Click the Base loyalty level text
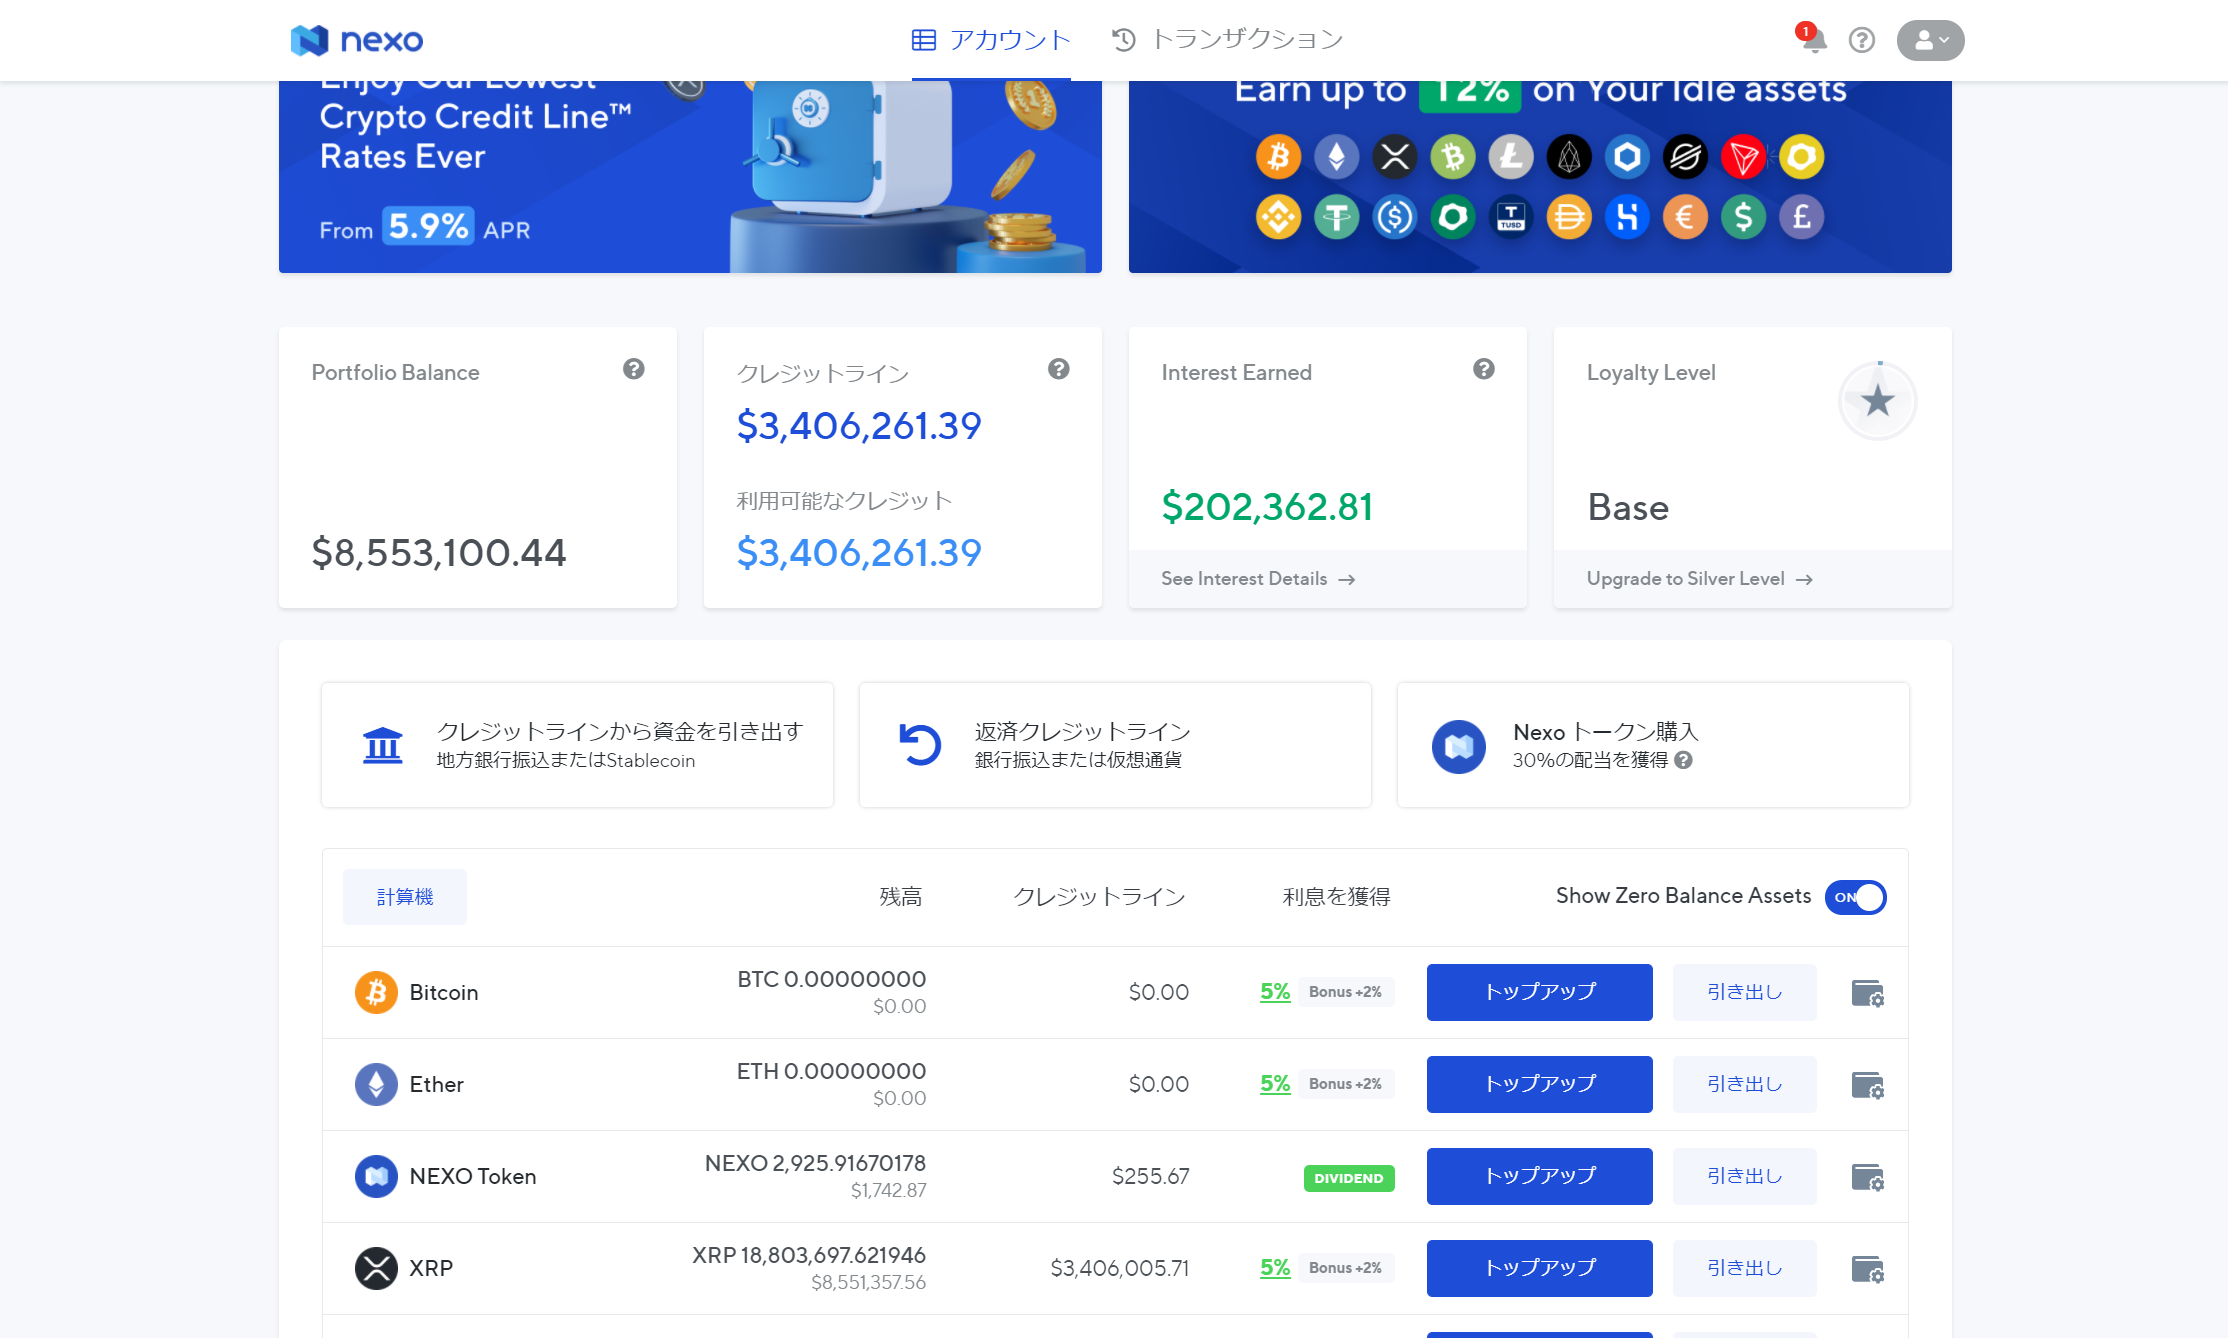 tap(1628, 508)
